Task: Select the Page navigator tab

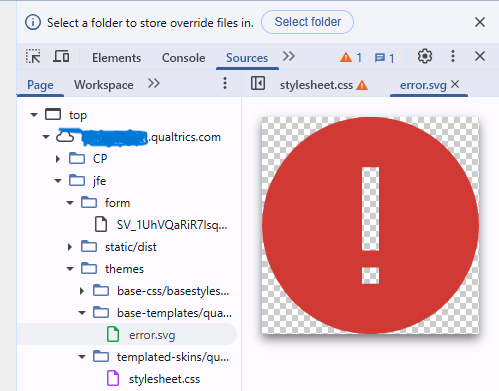Action: tap(40, 85)
